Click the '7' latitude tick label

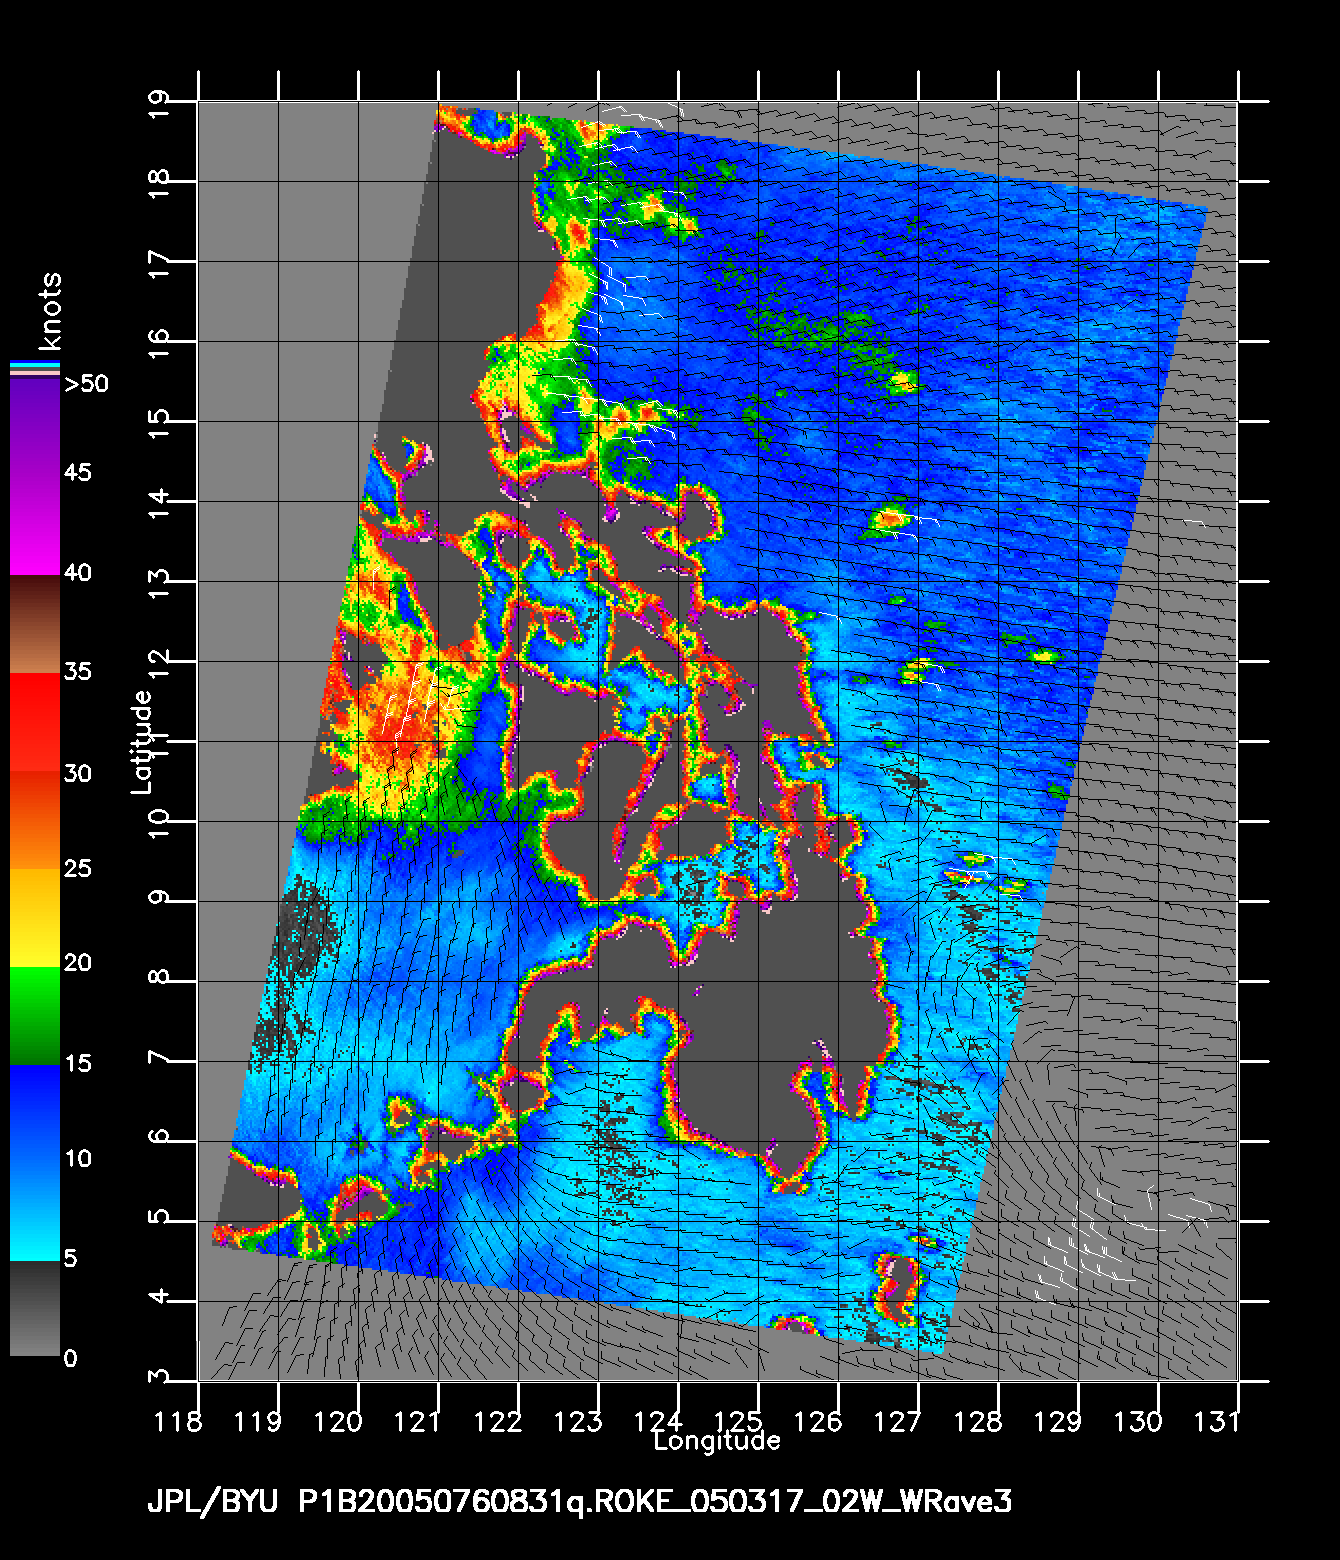tap(158, 1056)
